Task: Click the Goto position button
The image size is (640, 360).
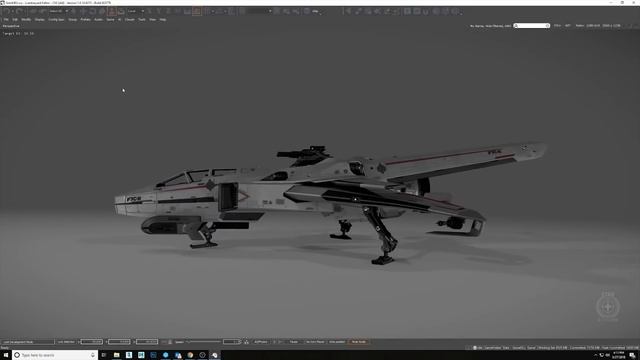Action: (x=337, y=342)
